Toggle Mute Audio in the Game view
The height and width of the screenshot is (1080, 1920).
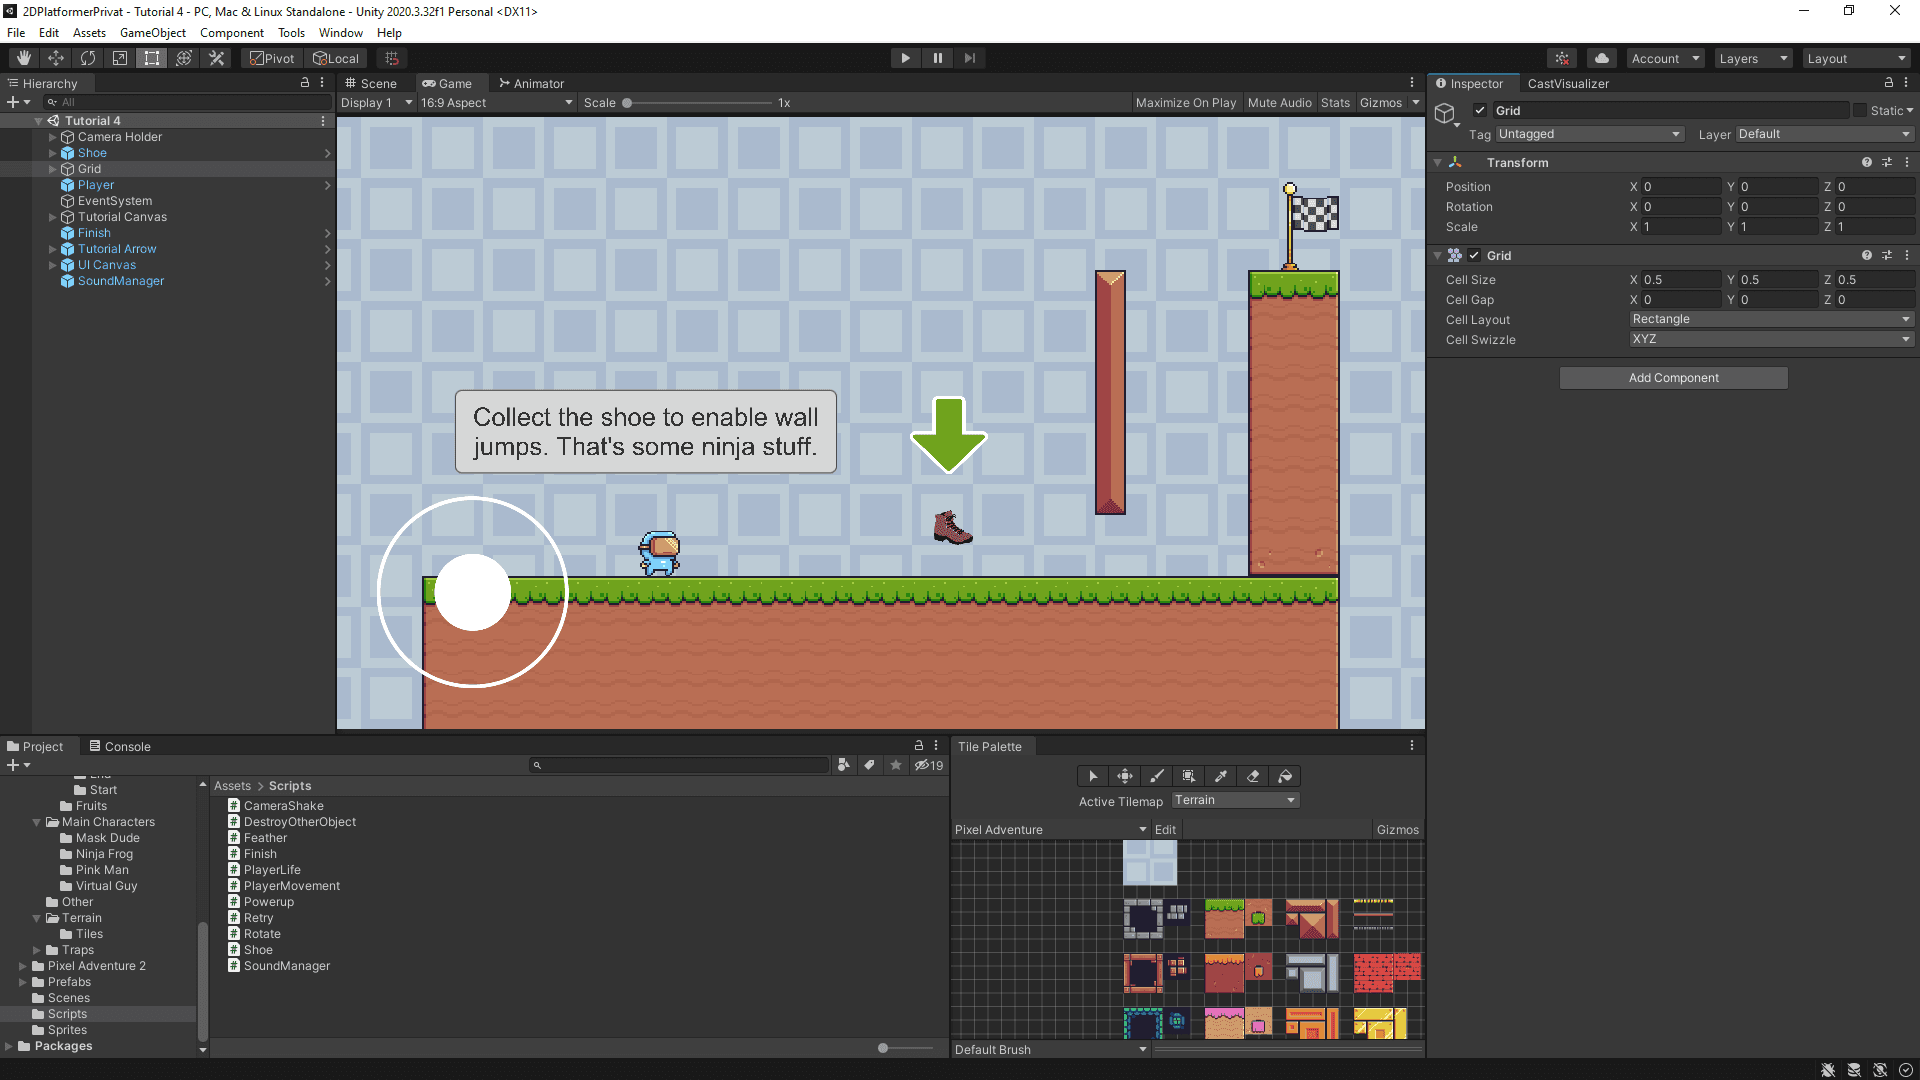click(x=1279, y=102)
